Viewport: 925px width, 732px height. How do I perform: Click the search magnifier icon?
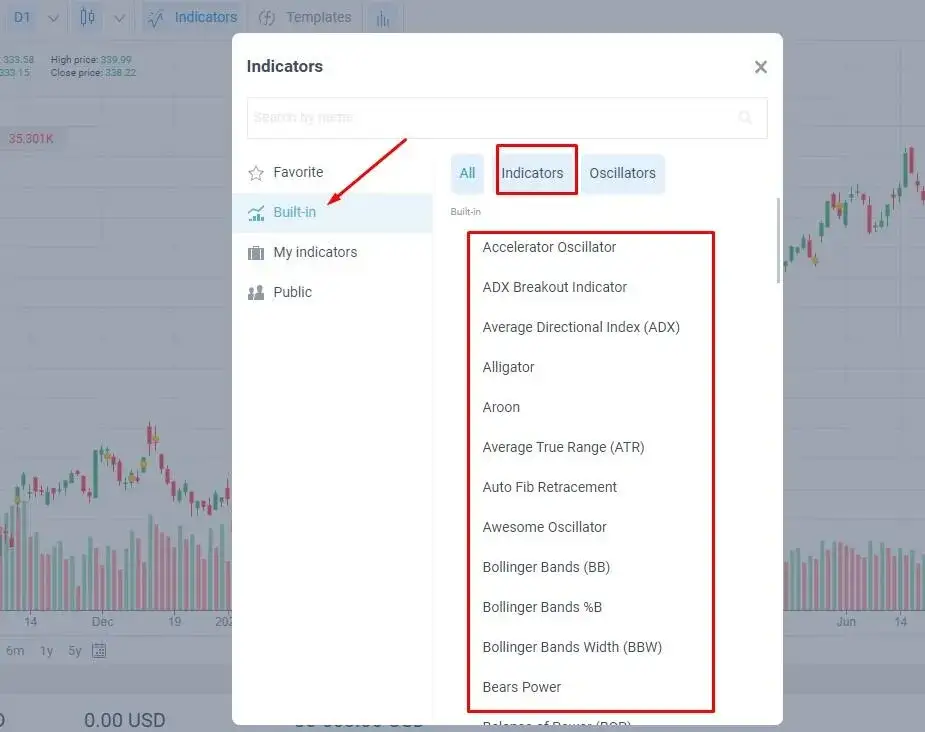pos(745,117)
